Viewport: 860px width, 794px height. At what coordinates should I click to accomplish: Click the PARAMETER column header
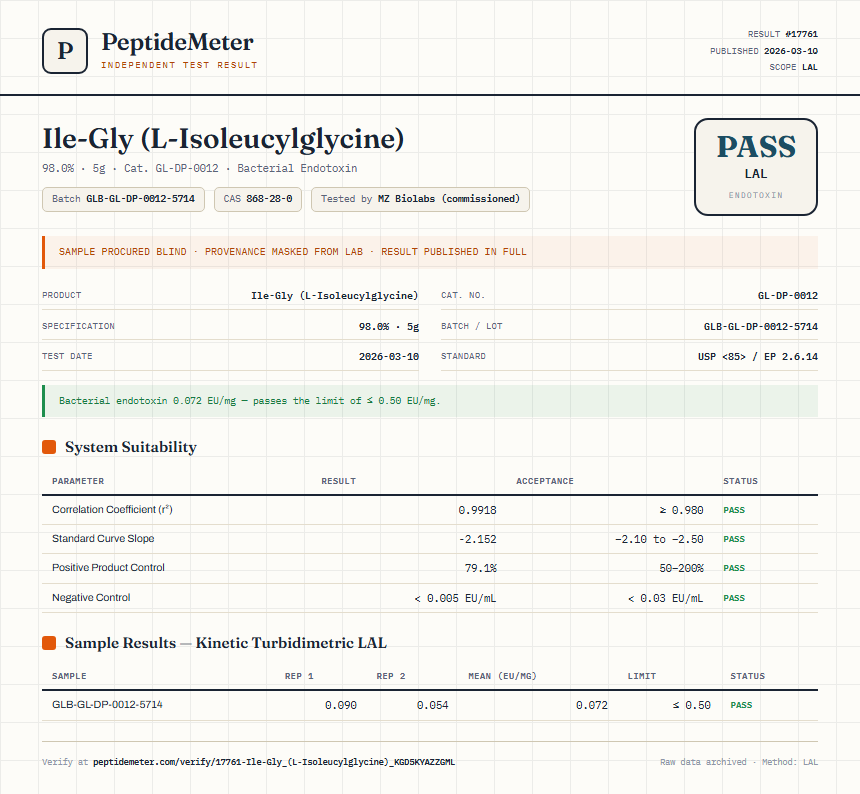point(78,481)
